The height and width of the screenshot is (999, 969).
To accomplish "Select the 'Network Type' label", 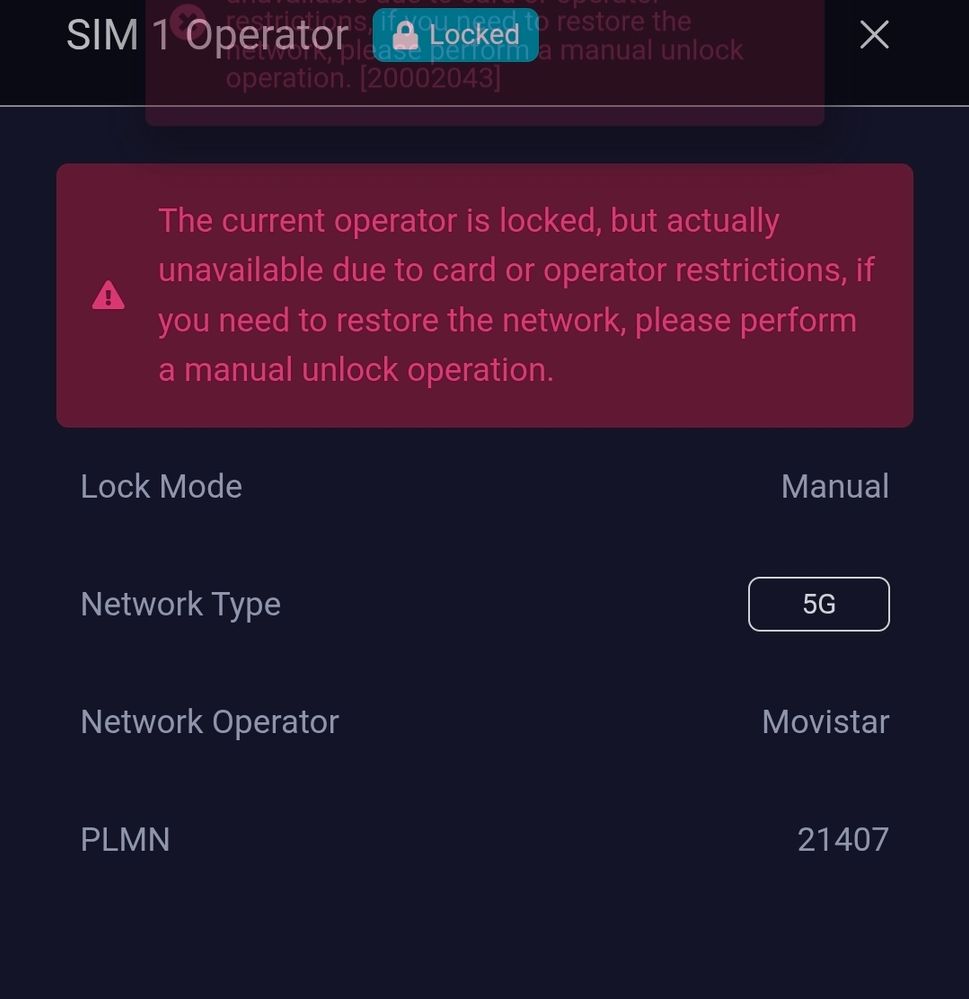I will tap(180, 604).
